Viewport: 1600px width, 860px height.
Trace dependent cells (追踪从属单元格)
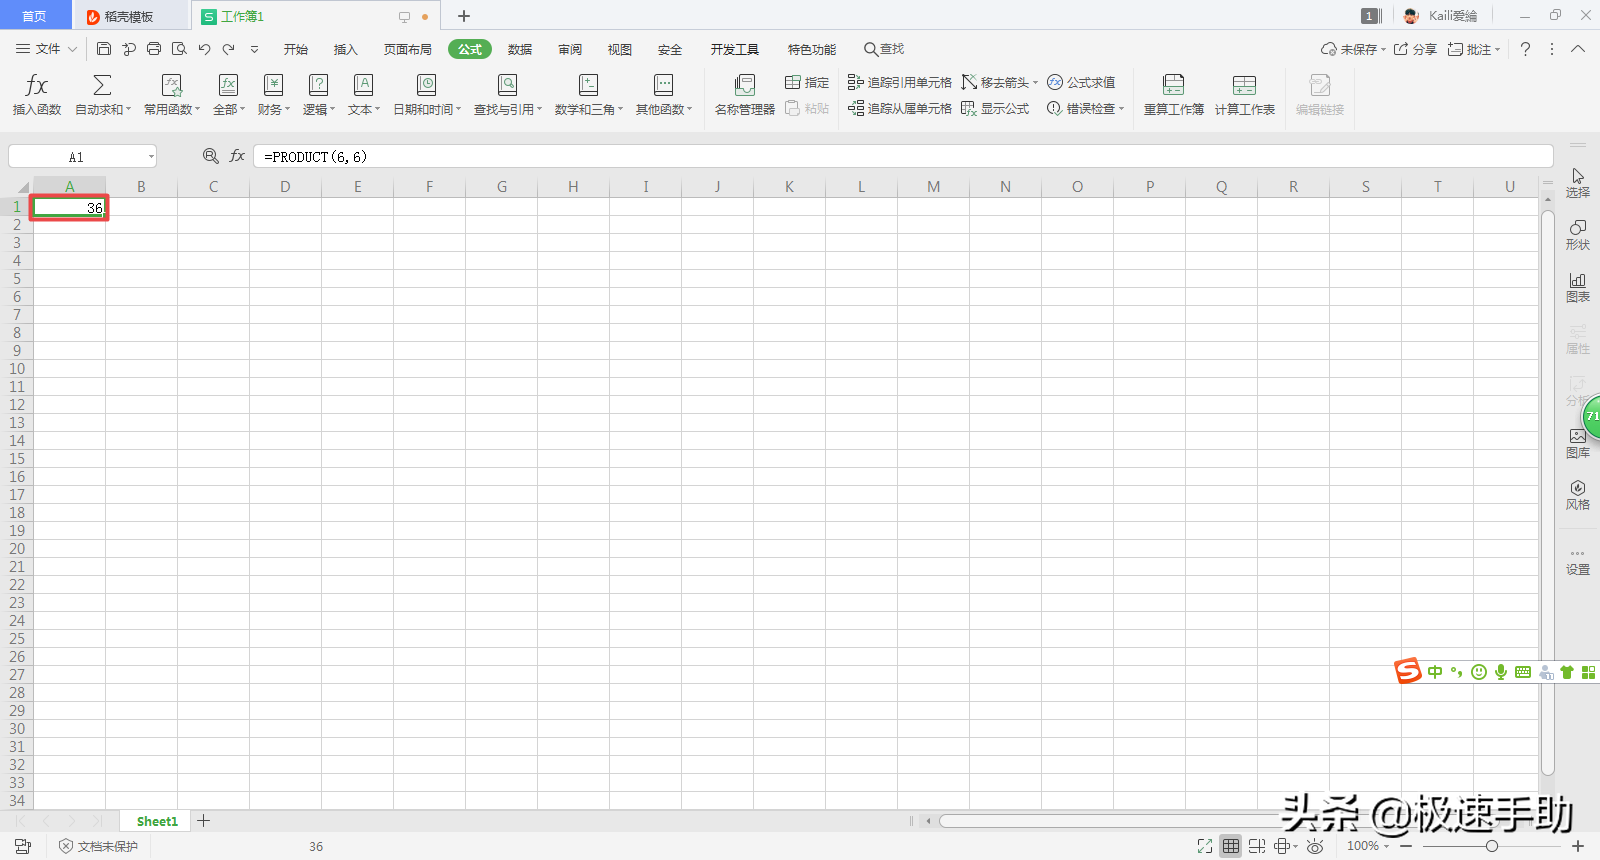click(x=899, y=108)
